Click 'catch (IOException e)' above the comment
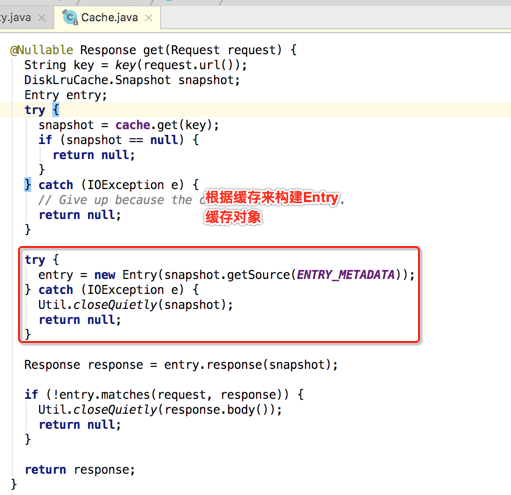511x495 pixels. pos(111,185)
